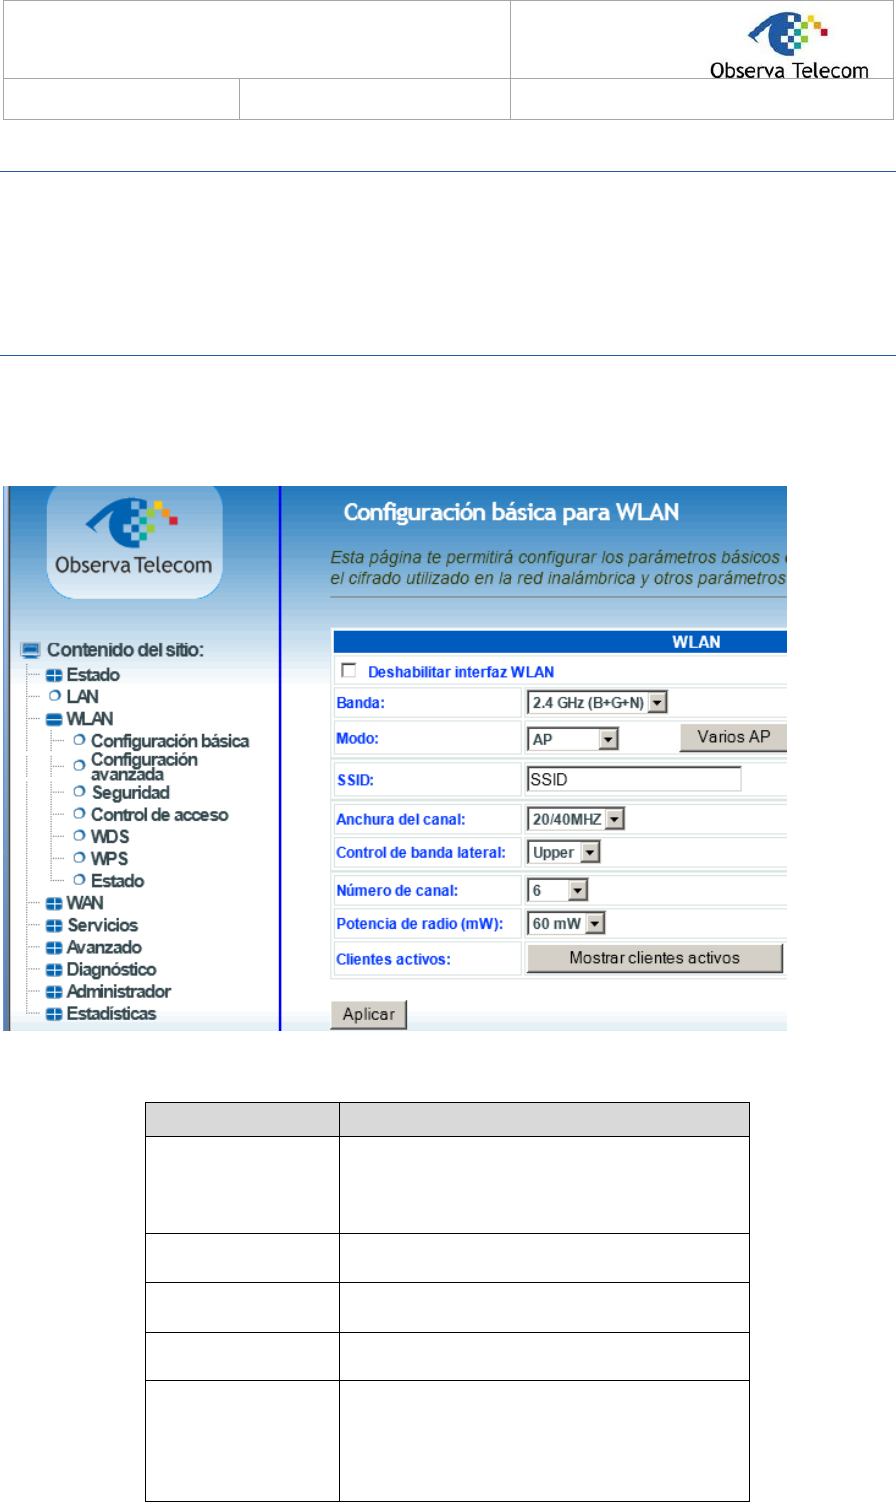Open the WPS page
This screenshot has width=896, height=1502.
pyautogui.click(x=109, y=859)
